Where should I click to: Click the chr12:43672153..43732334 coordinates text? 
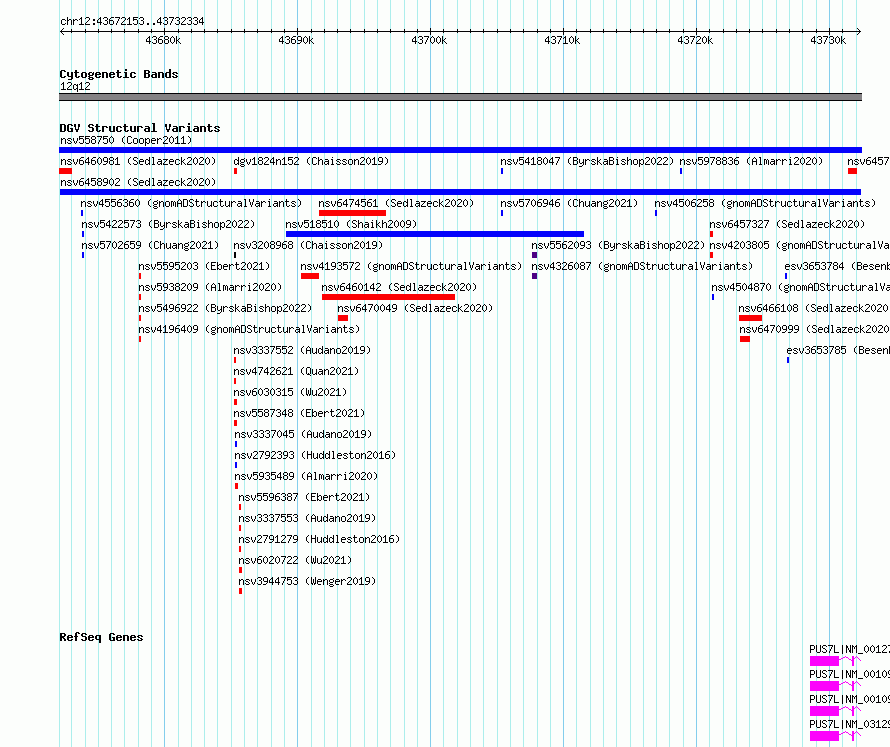132,22
